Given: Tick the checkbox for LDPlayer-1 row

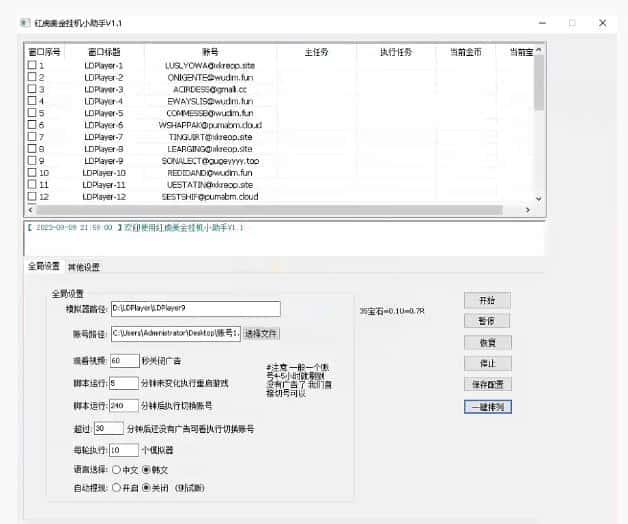Looking at the screenshot, I should [x=31, y=65].
